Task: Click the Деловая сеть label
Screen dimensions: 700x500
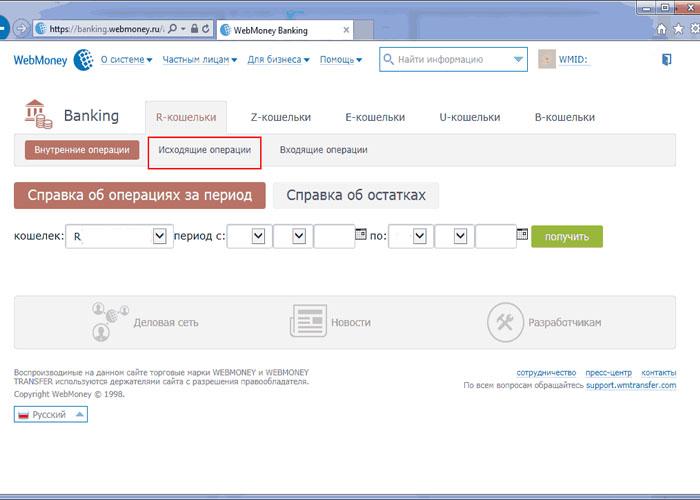Action: click(x=166, y=322)
